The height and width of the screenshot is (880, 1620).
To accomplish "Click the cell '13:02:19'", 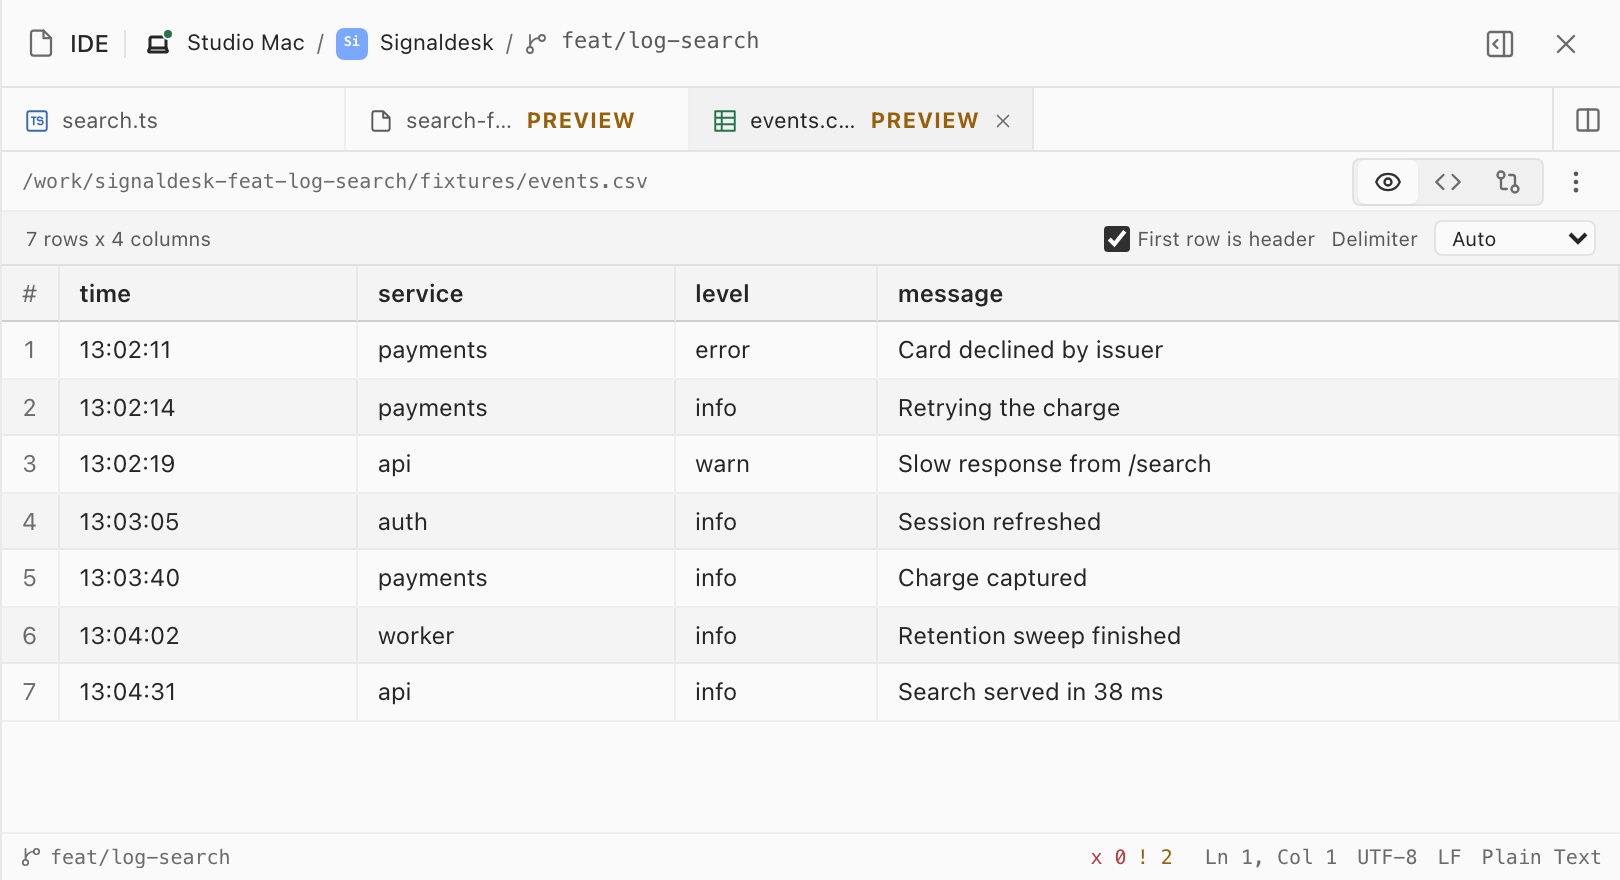I will [x=208, y=464].
